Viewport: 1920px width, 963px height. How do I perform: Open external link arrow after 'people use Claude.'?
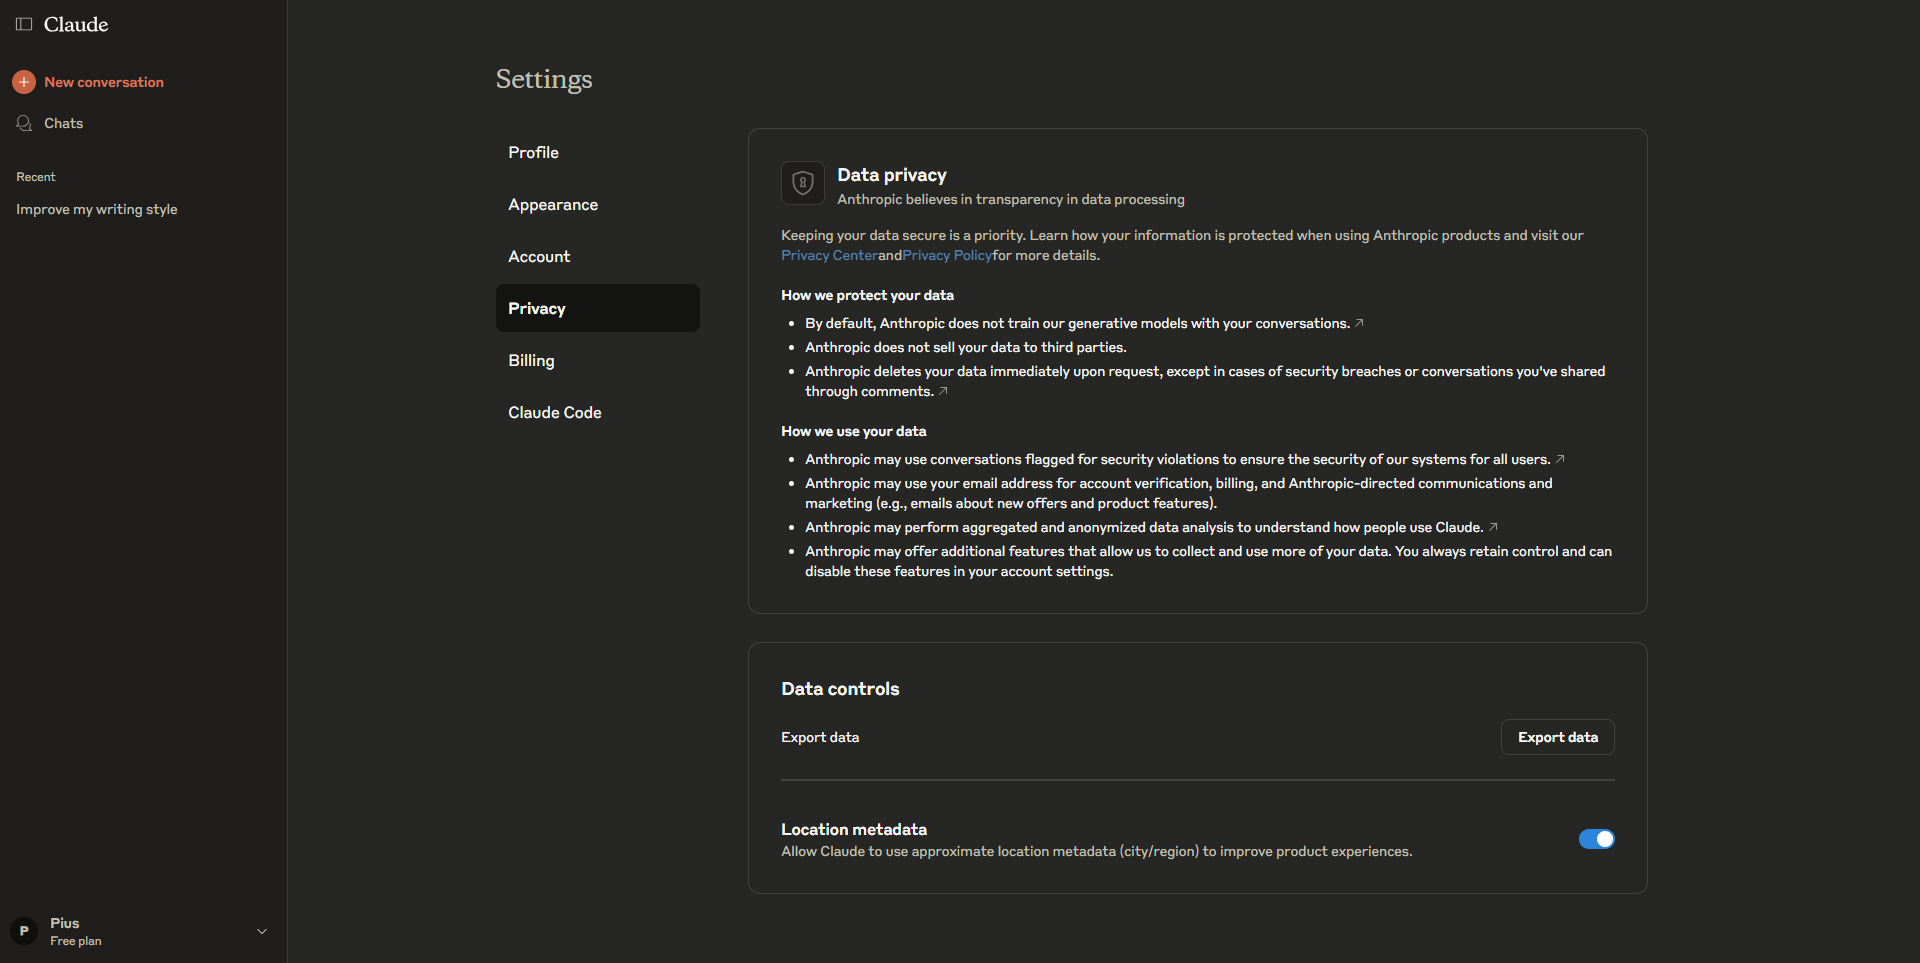(1493, 527)
